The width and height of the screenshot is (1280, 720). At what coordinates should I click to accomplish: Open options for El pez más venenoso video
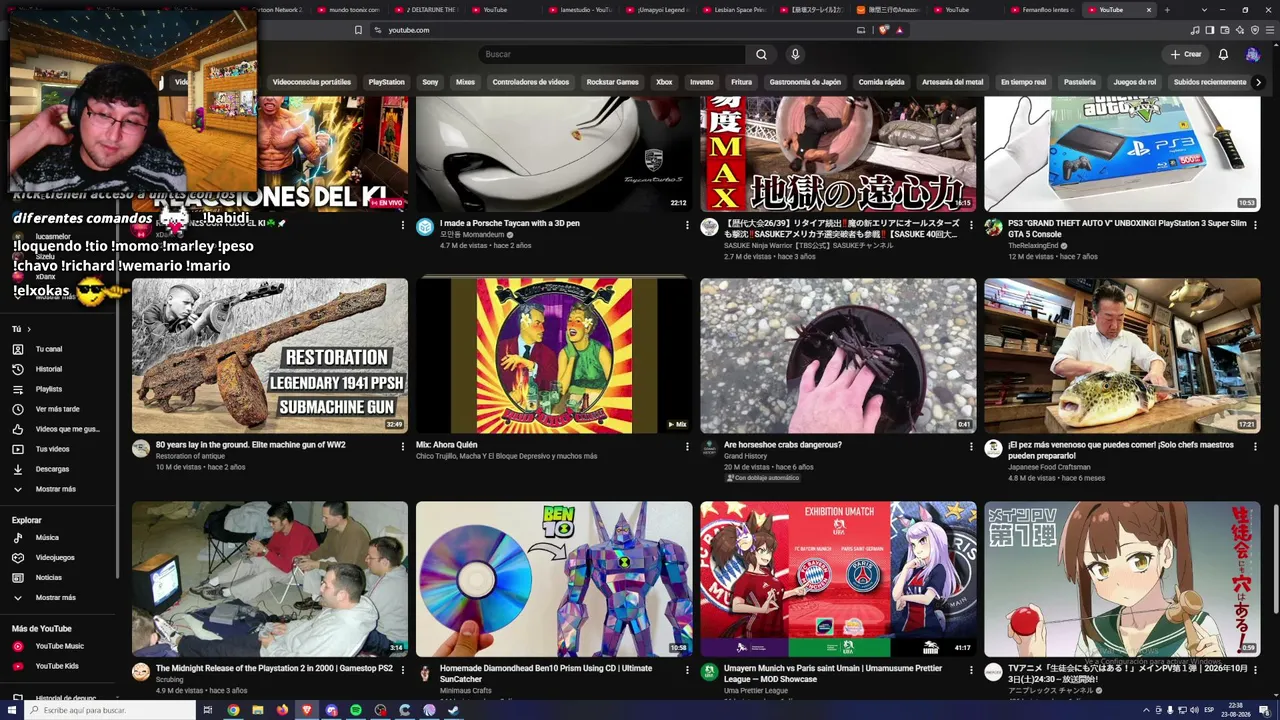tap(1255, 446)
